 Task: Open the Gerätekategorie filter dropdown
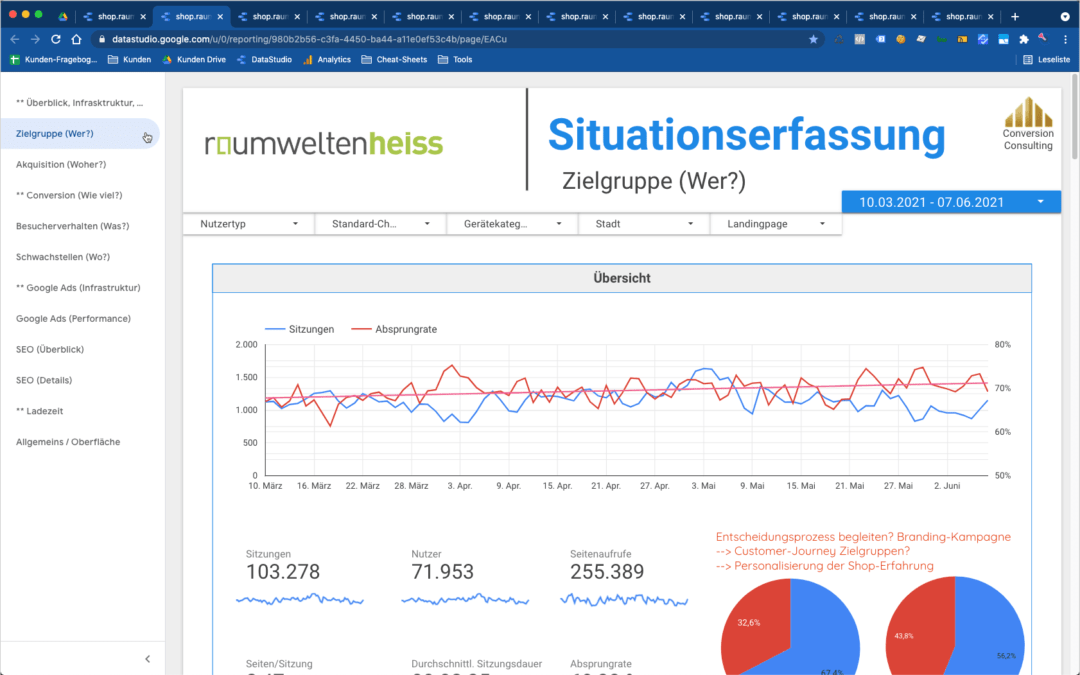[512, 224]
